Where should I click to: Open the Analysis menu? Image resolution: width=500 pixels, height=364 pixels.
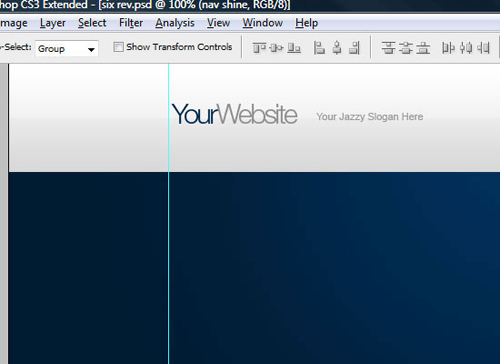tap(175, 23)
